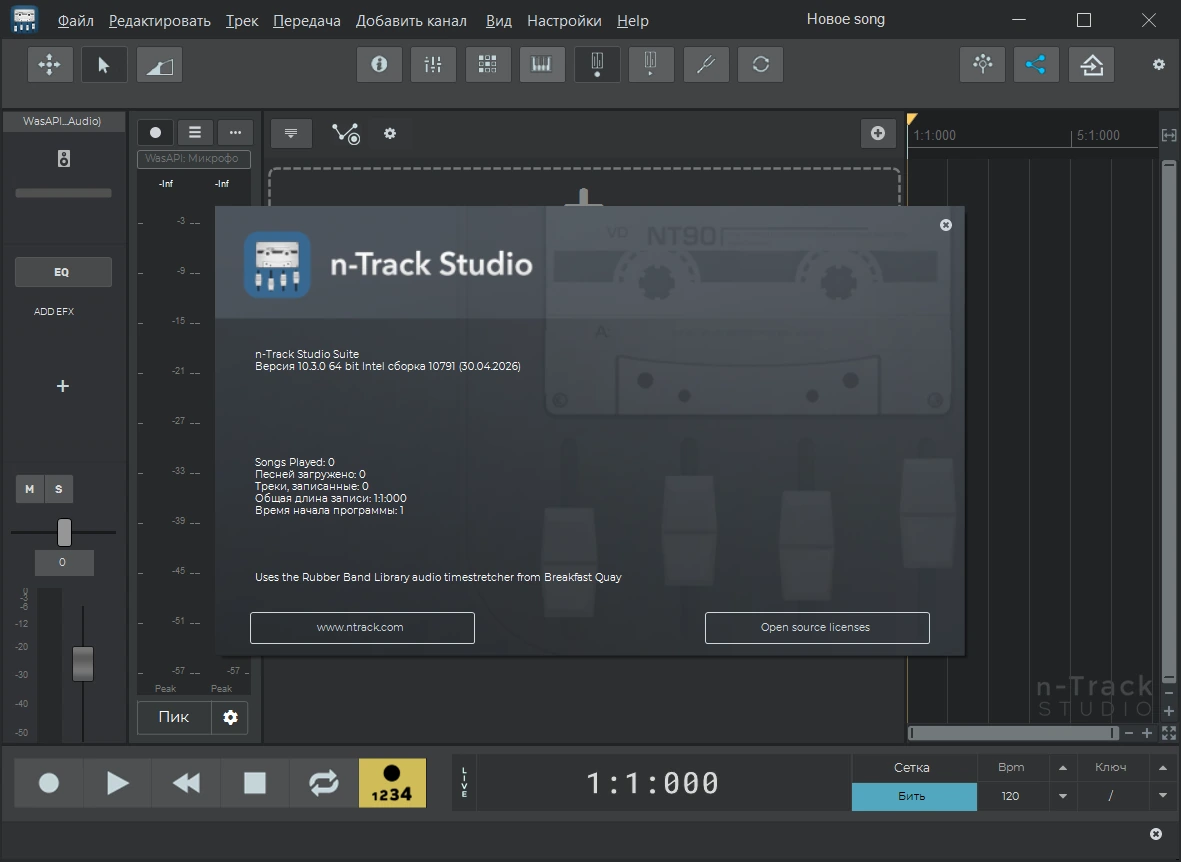The width and height of the screenshot is (1181, 862).
Task: Click the automation nodes icon
Action: click(x=346, y=133)
